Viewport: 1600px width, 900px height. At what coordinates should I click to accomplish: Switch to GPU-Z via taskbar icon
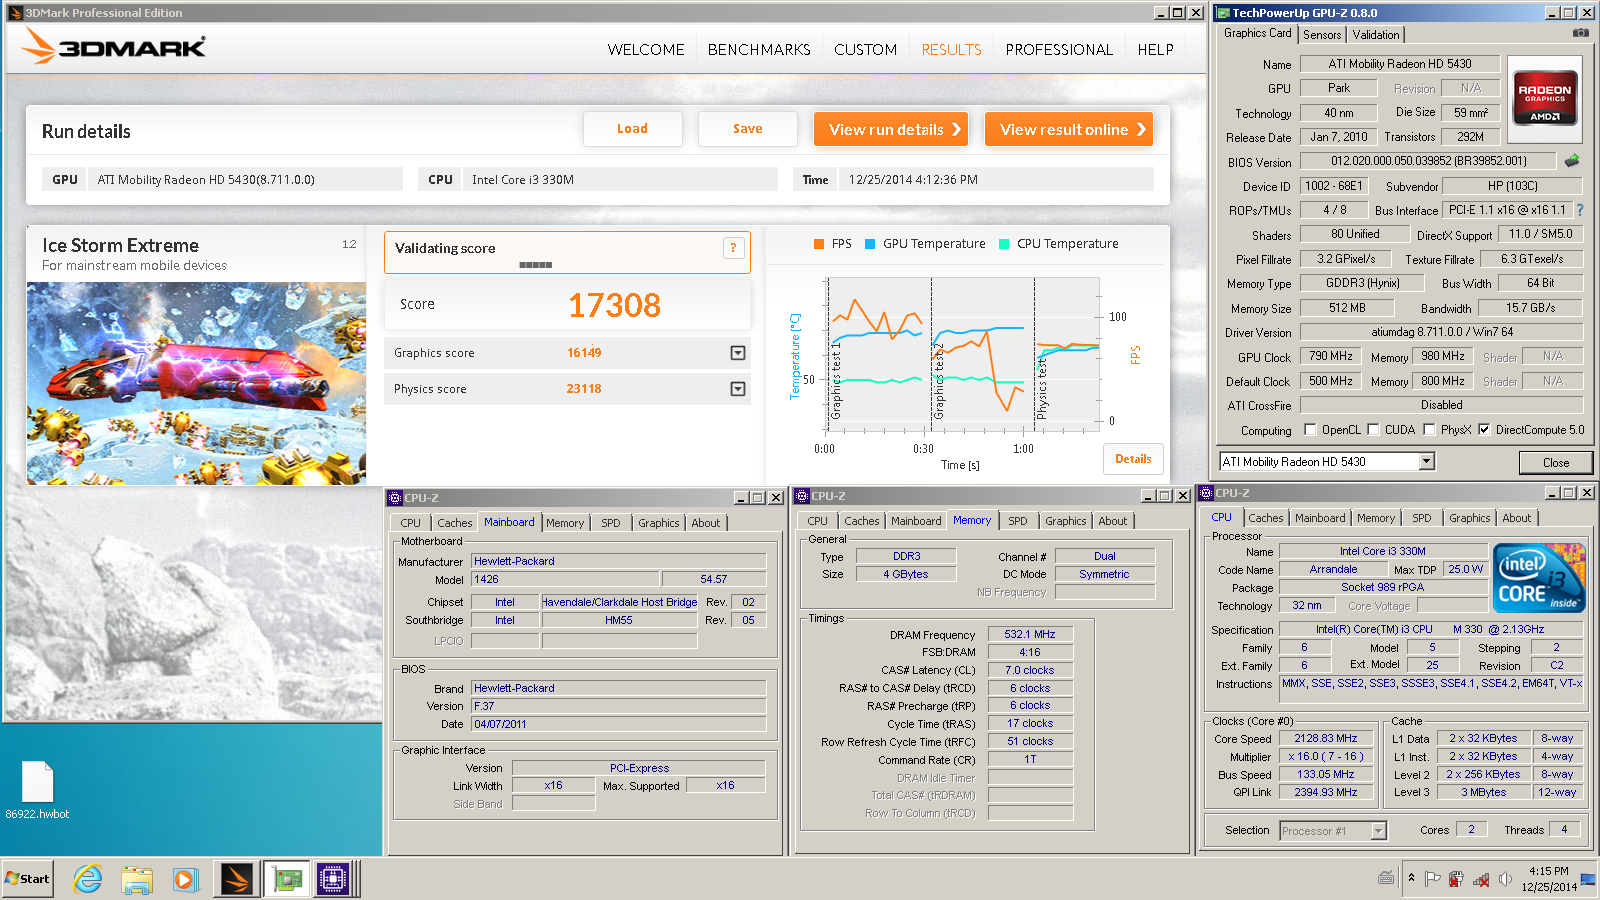pyautogui.click(x=287, y=879)
